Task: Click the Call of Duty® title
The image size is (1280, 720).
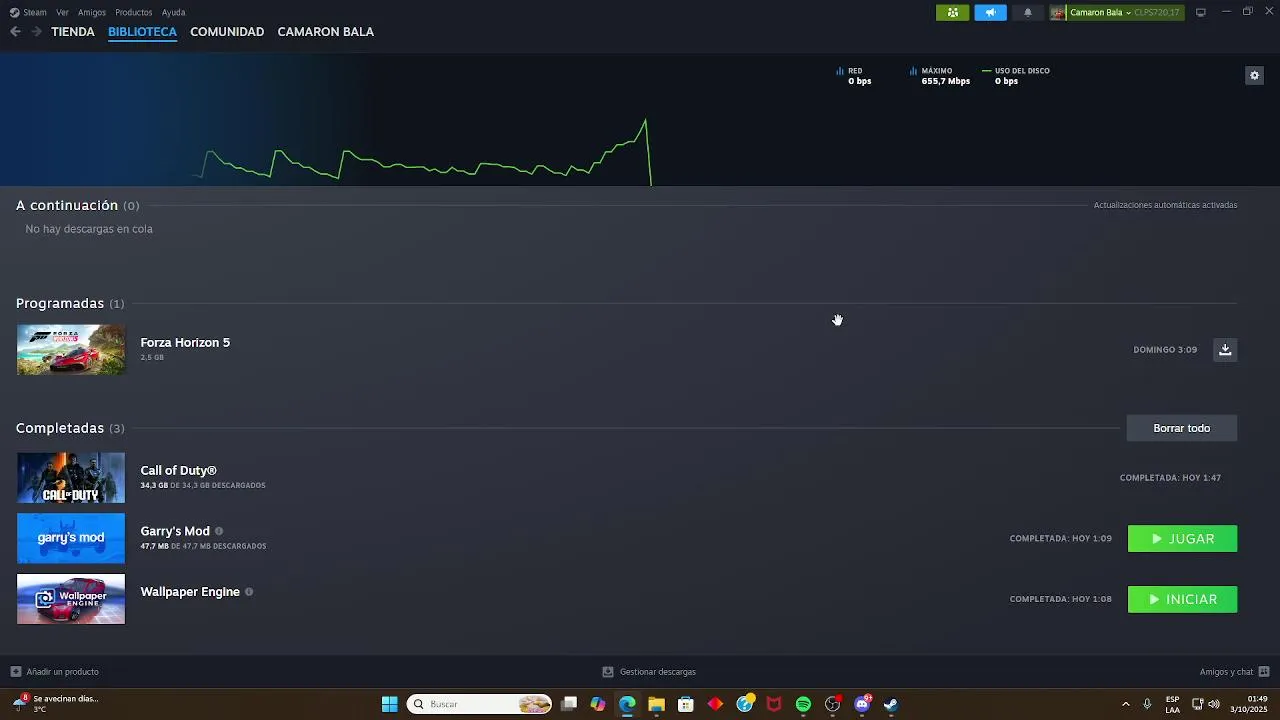Action: 179,470
